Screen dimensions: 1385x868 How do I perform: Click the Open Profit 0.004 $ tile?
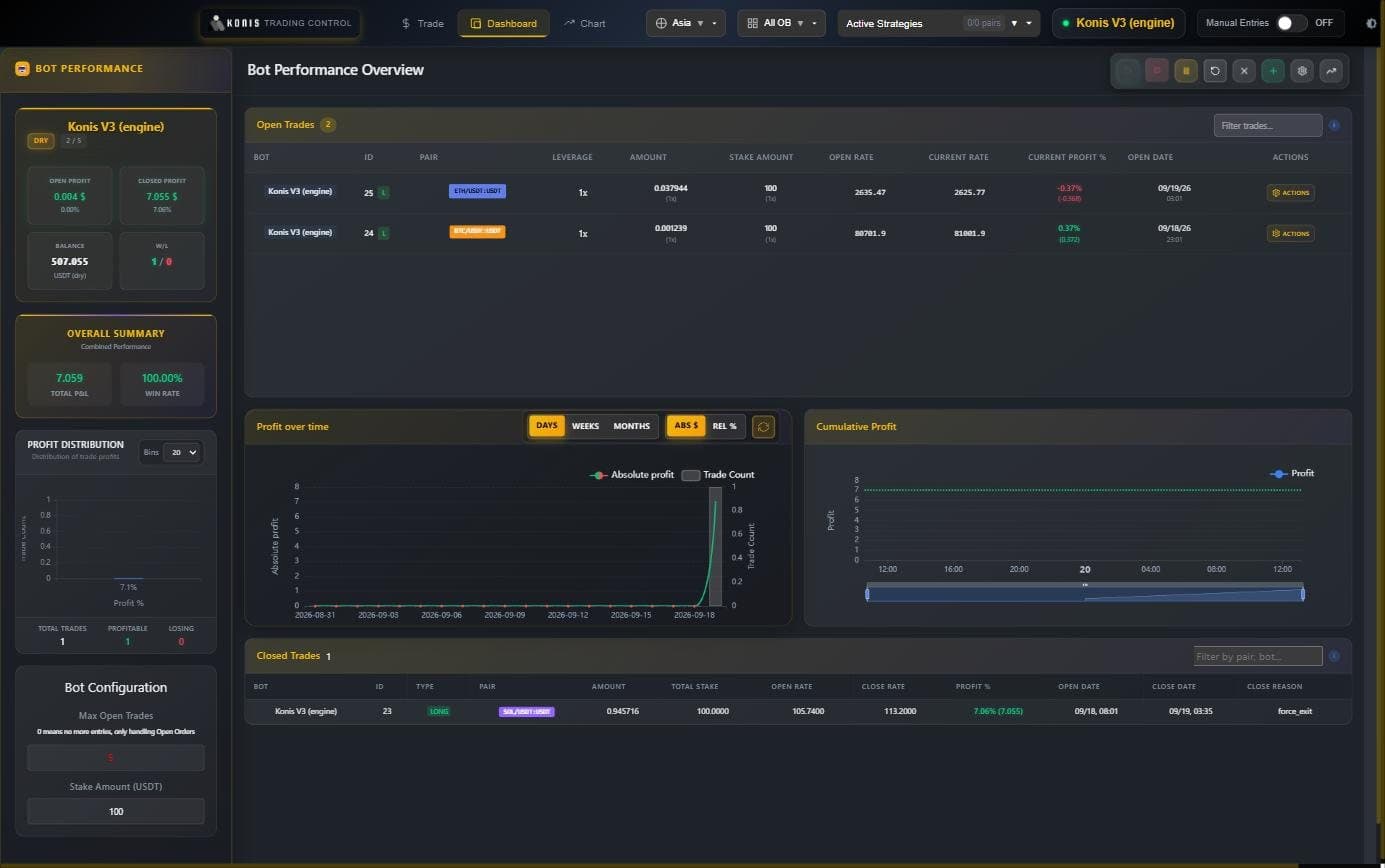pyautogui.click(x=69, y=195)
